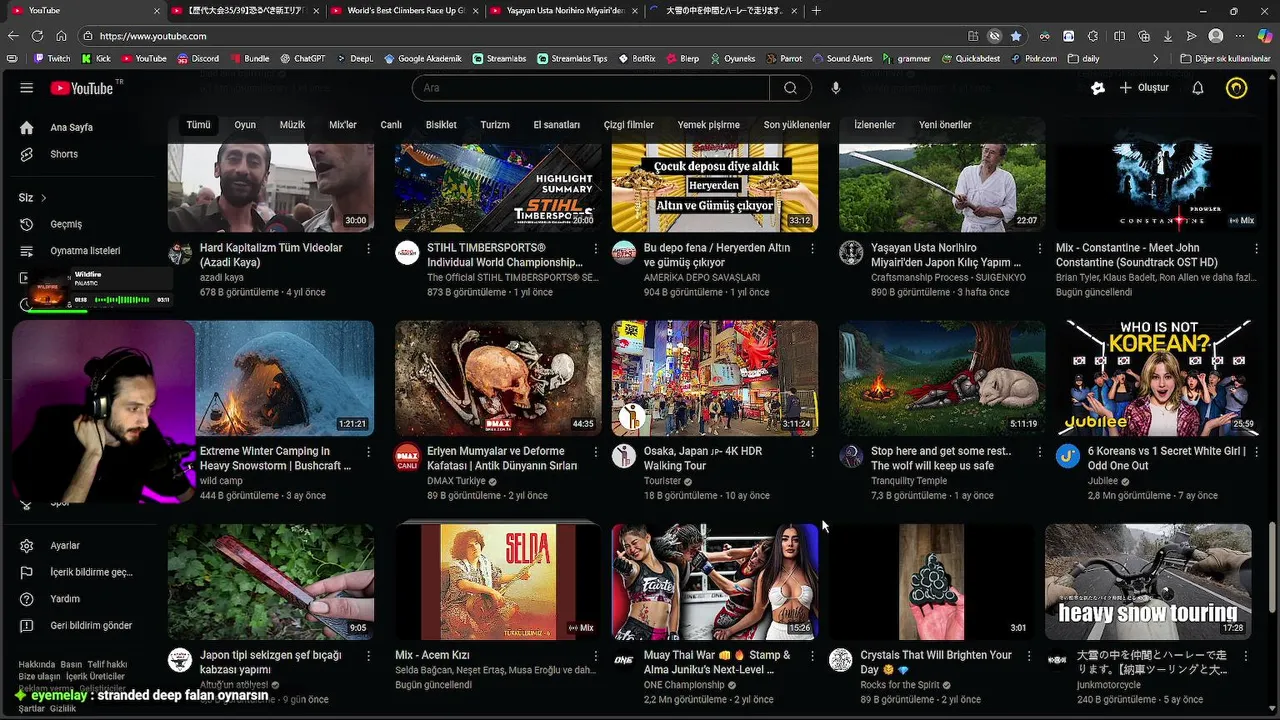Switch to Yaşayan Usta Norihiro browser tab
Screen dimensions: 1280x720
pos(564,10)
